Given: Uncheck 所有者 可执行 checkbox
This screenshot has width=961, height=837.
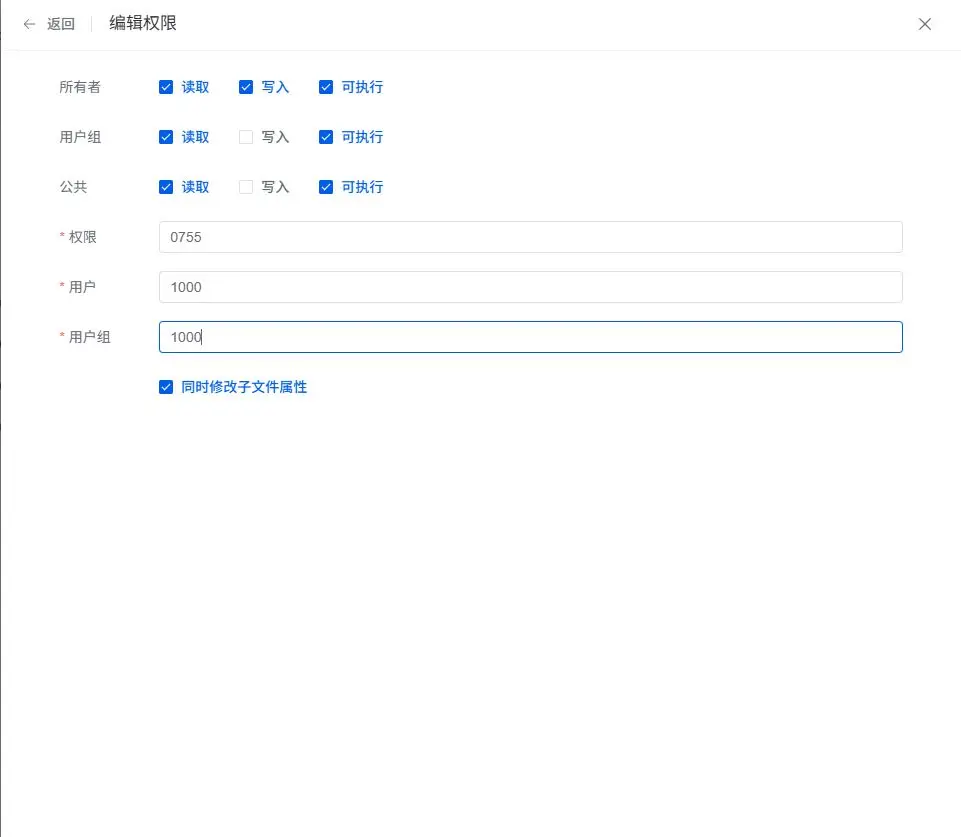Looking at the screenshot, I should pos(326,87).
